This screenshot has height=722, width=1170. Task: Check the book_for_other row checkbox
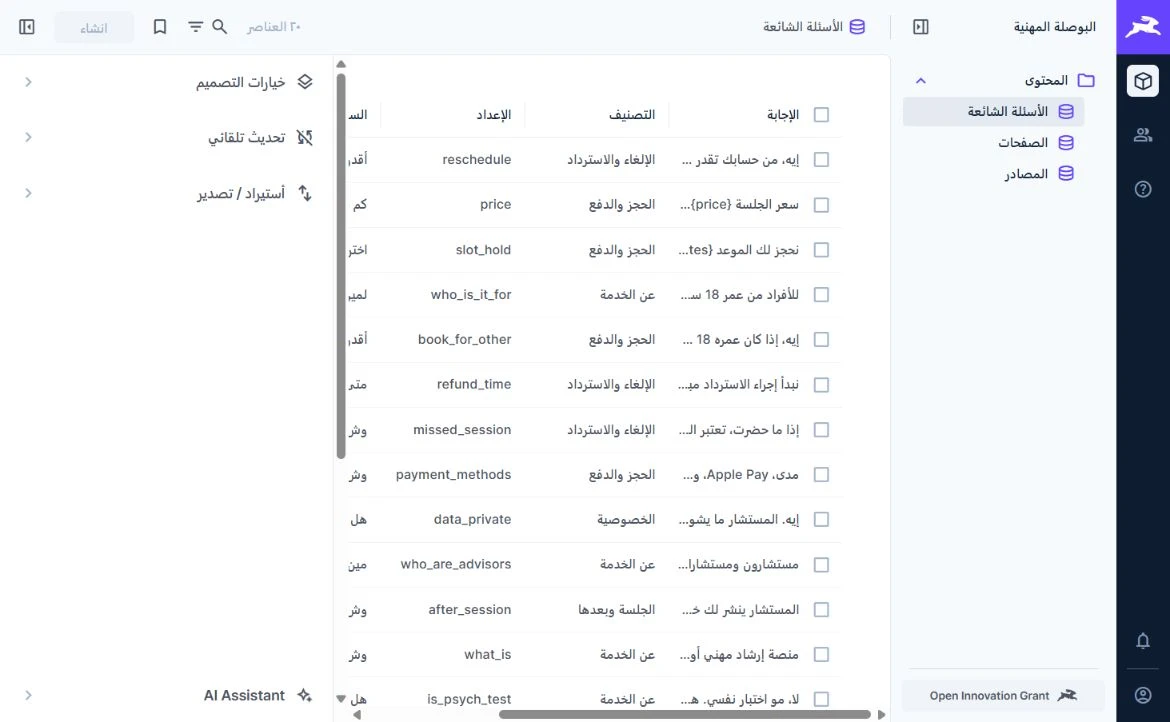[x=822, y=339]
